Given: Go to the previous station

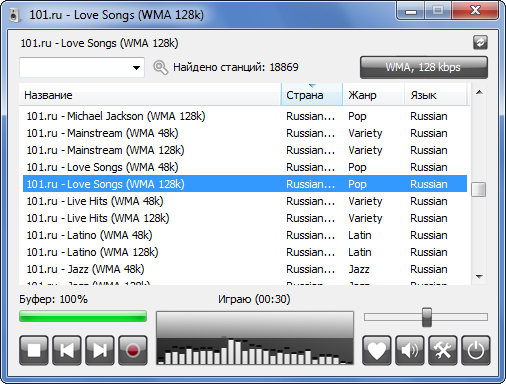Looking at the screenshot, I should 67,350.
